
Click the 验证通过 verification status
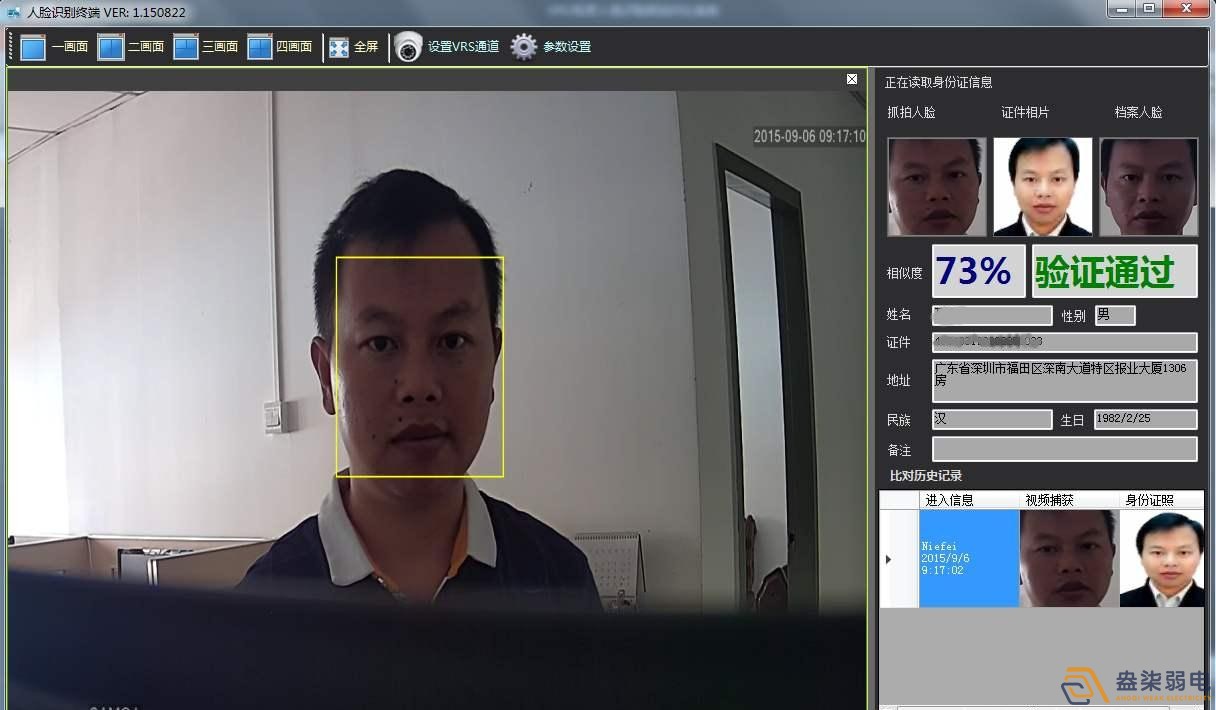point(1112,270)
